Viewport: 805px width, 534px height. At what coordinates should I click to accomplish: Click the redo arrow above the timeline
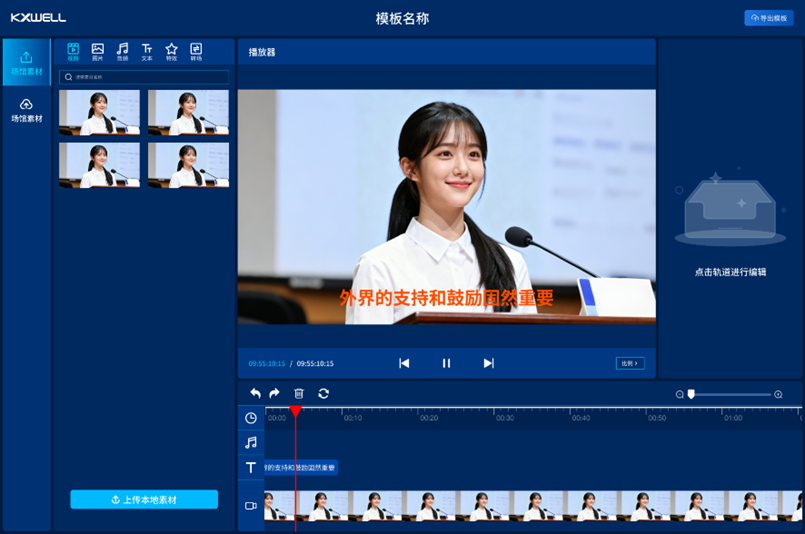click(x=274, y=394)
